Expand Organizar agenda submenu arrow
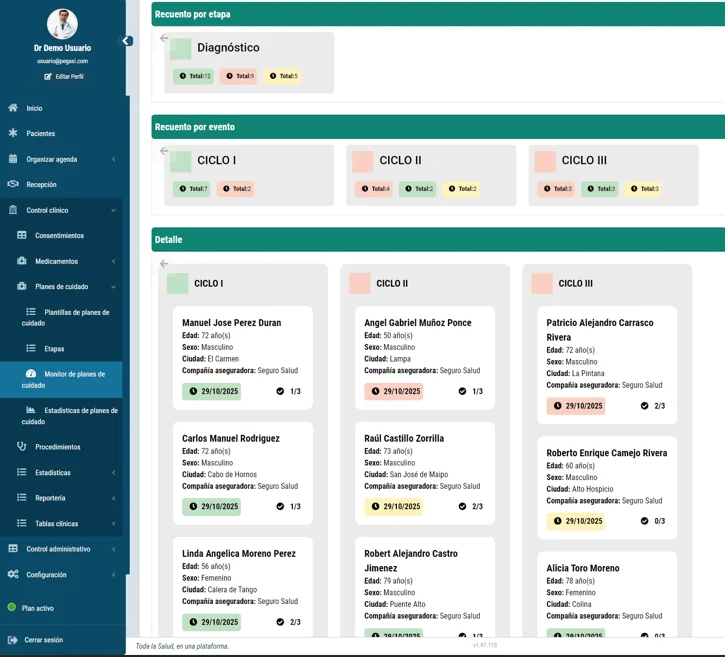This screenshot has height=657, width=725. click(x=114, y=159)
